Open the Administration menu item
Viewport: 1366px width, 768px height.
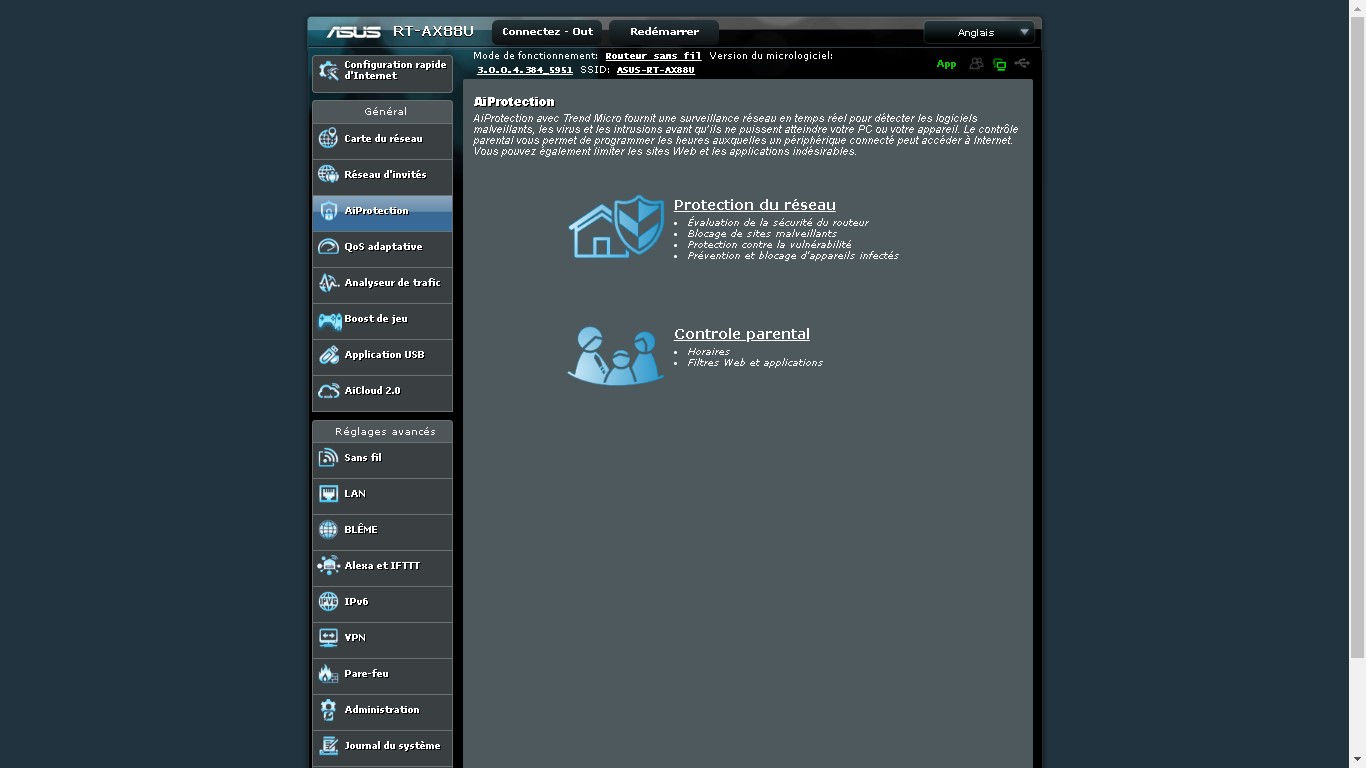click(x=382, y=710)
